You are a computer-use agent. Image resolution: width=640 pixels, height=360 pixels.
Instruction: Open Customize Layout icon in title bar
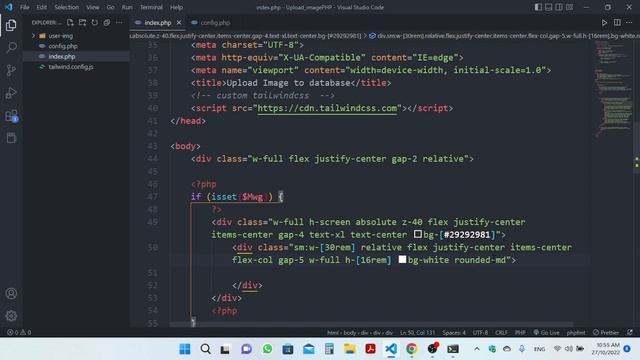569,7
